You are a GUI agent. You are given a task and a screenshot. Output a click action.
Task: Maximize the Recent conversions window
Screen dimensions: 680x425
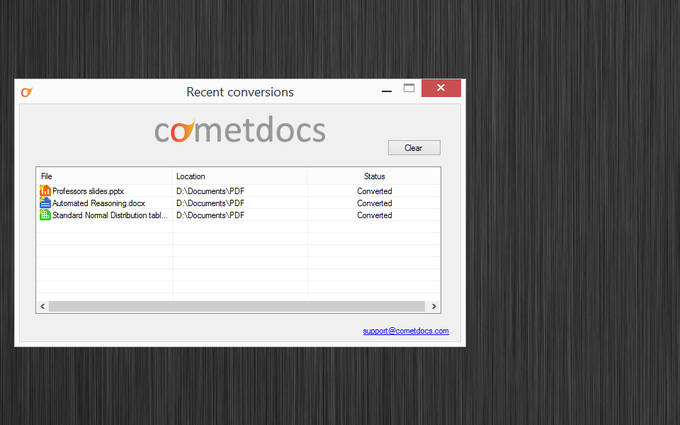click(409, 88)
